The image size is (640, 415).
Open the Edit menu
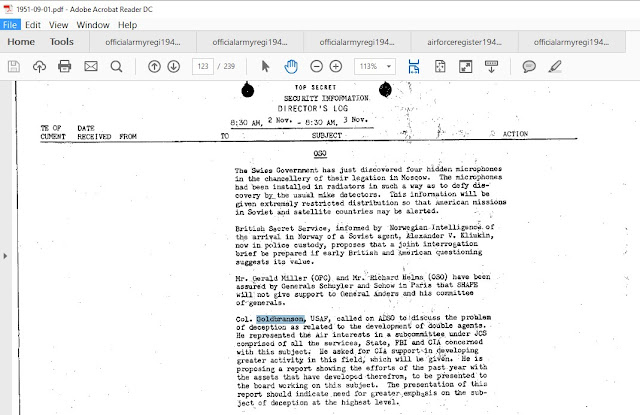pyautogui.click(x=33, y=24)
